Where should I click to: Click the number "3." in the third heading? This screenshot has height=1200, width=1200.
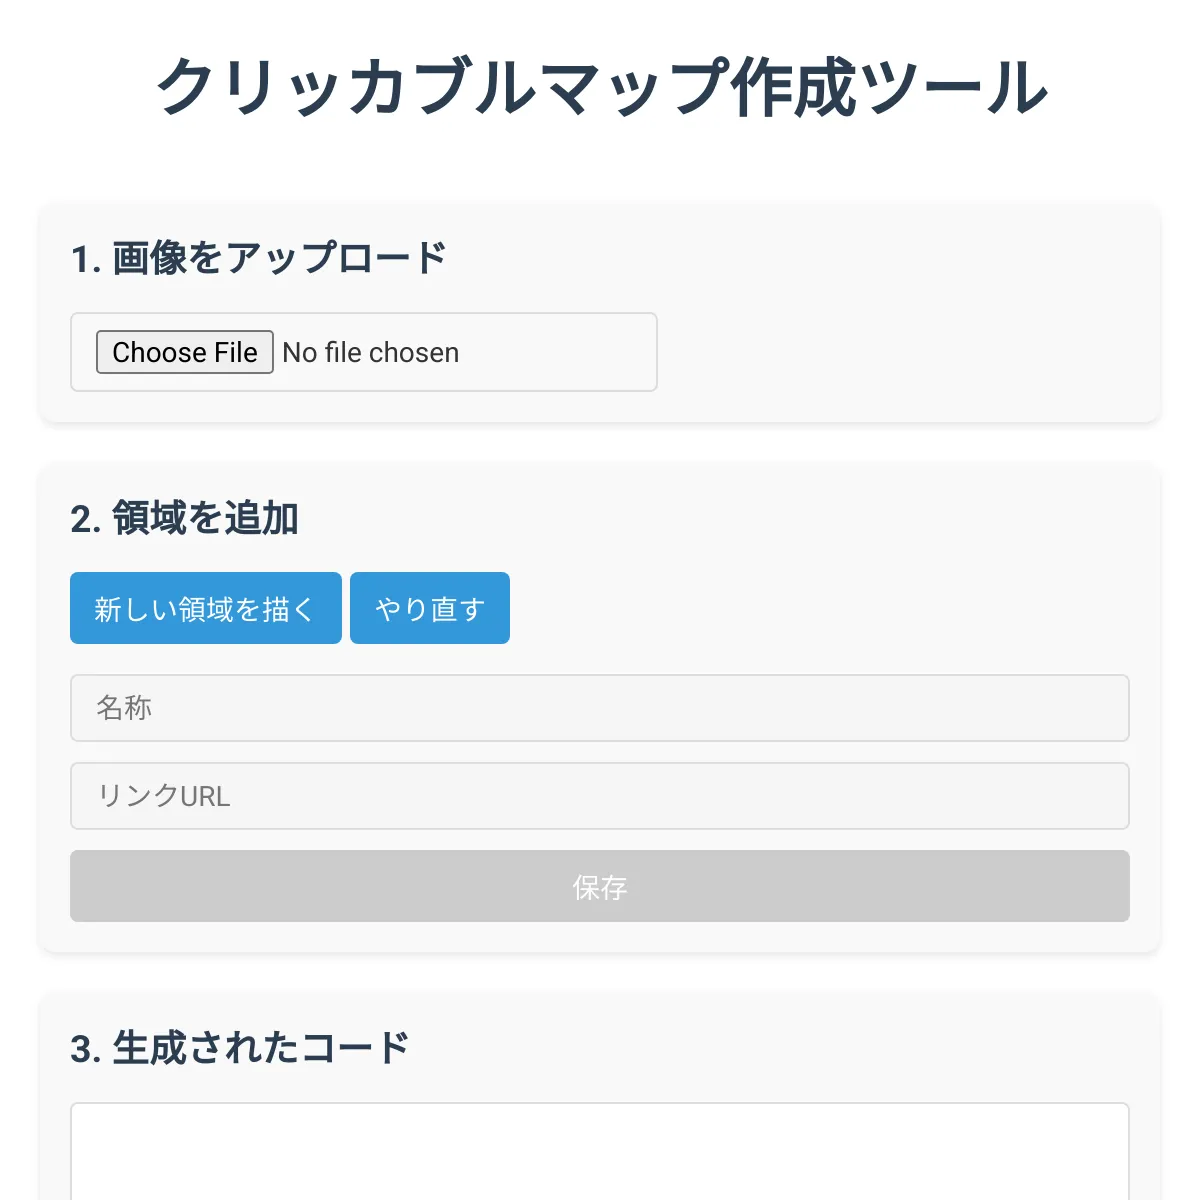pyautogui.click(x=86, y=1049)
